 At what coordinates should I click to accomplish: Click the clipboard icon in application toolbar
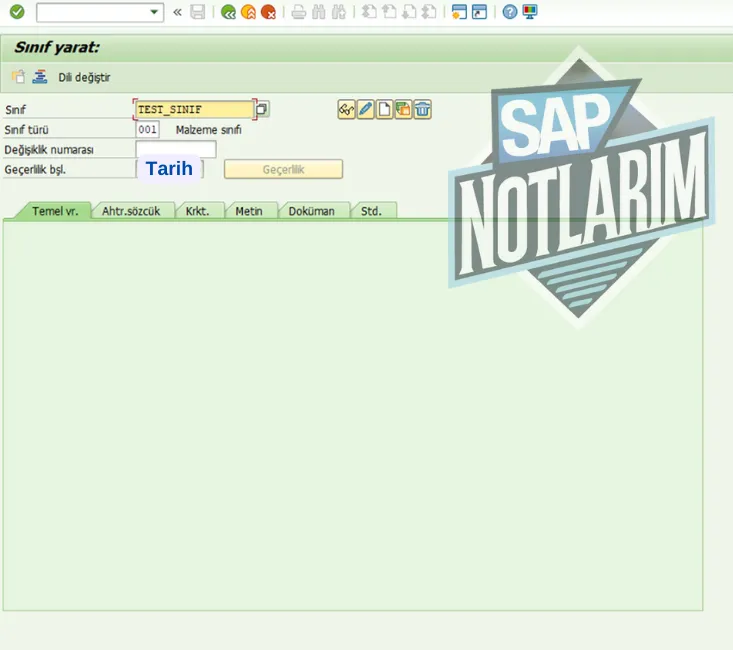point(18,77)
